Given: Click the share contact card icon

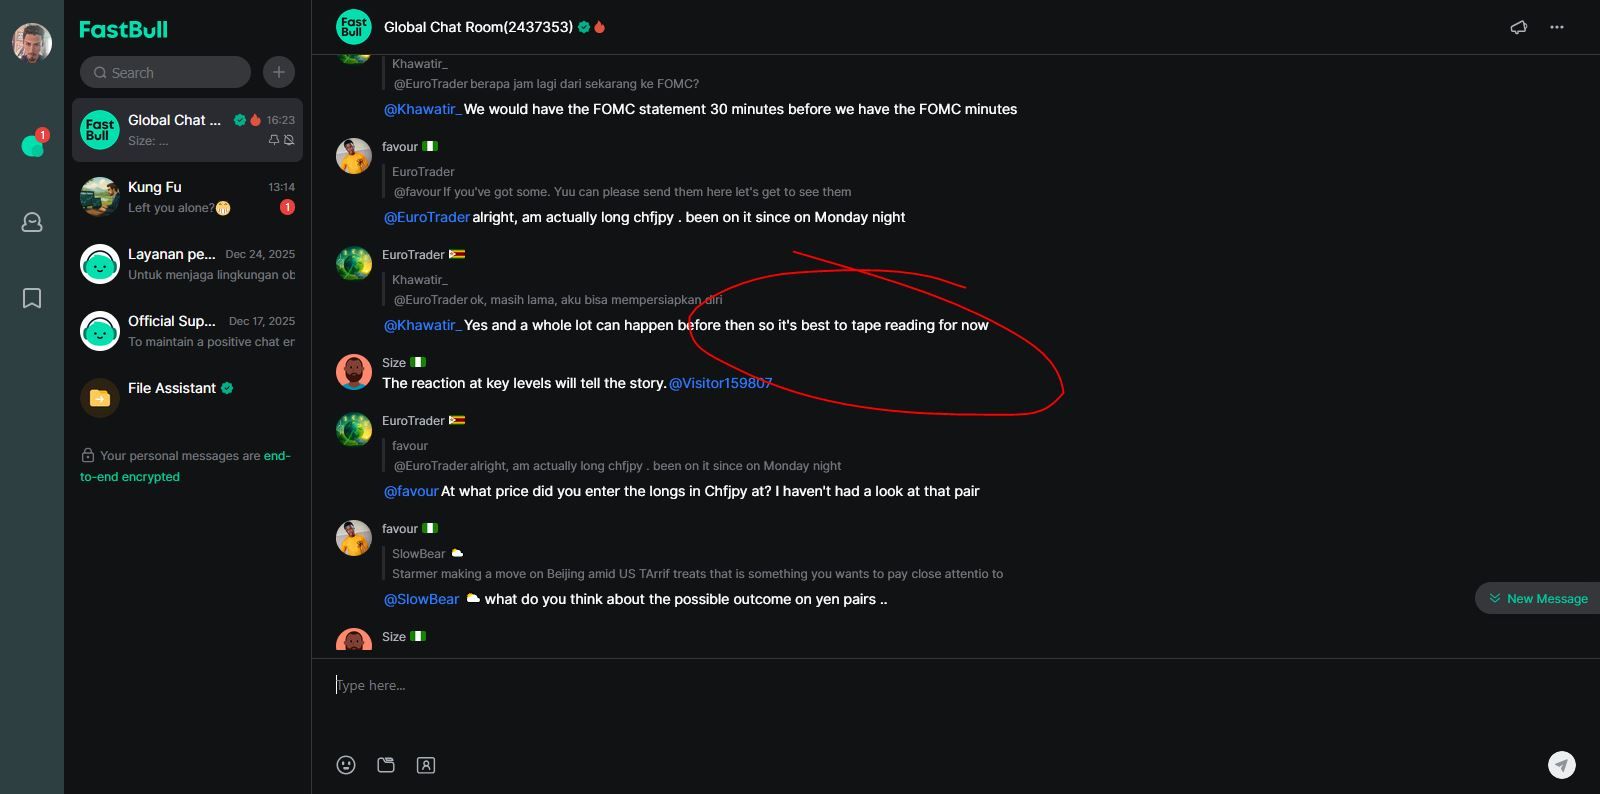Looking at the screenshot, I should pos(426,765).
